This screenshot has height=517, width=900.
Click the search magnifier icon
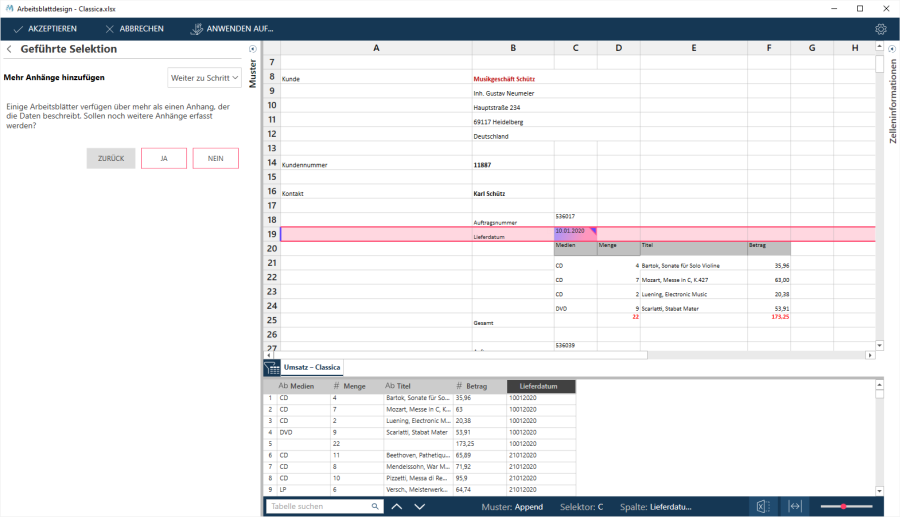coord(375,506)
